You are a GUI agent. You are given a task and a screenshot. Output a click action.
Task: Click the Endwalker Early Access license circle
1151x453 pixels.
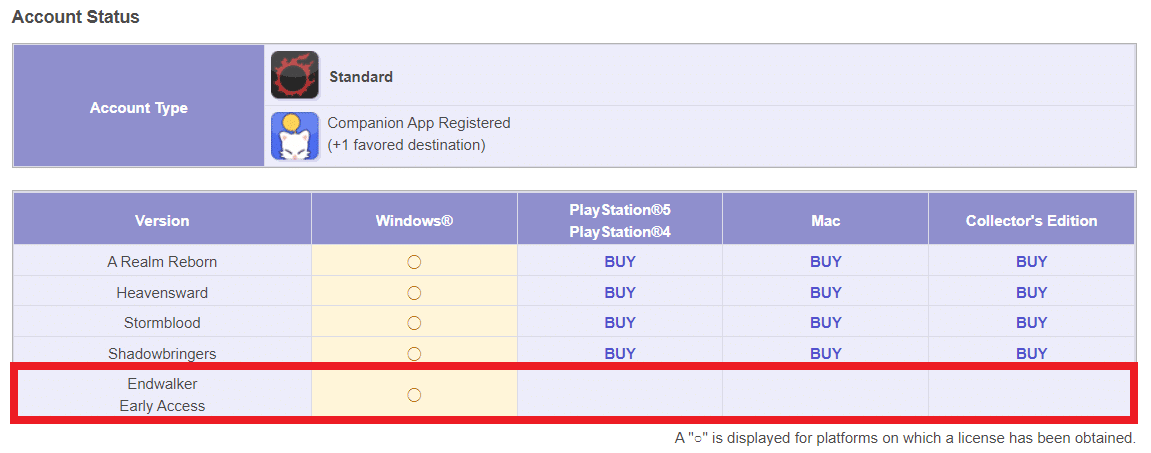[x=414, y=395]
